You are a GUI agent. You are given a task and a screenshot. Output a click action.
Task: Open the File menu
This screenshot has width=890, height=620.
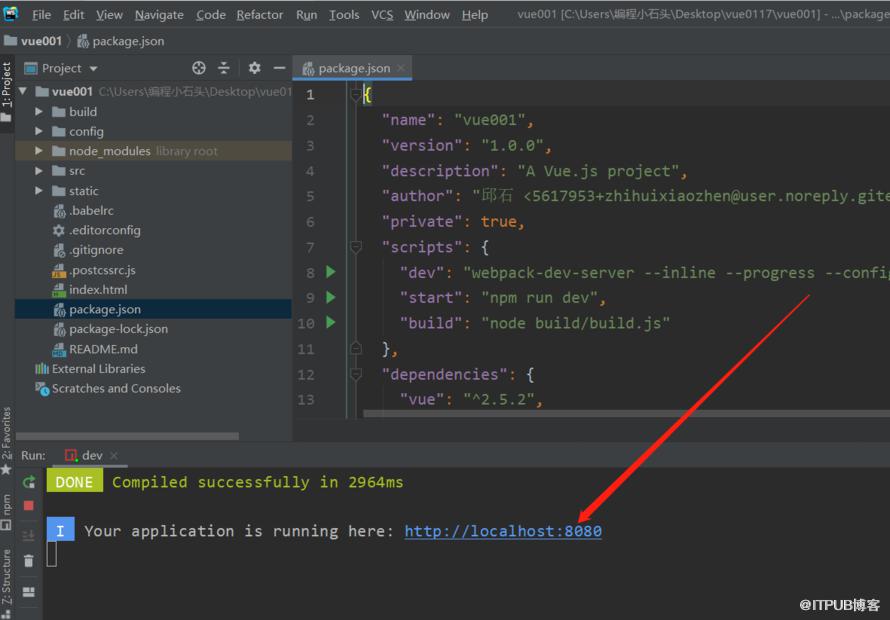click(x=41, y=15)
